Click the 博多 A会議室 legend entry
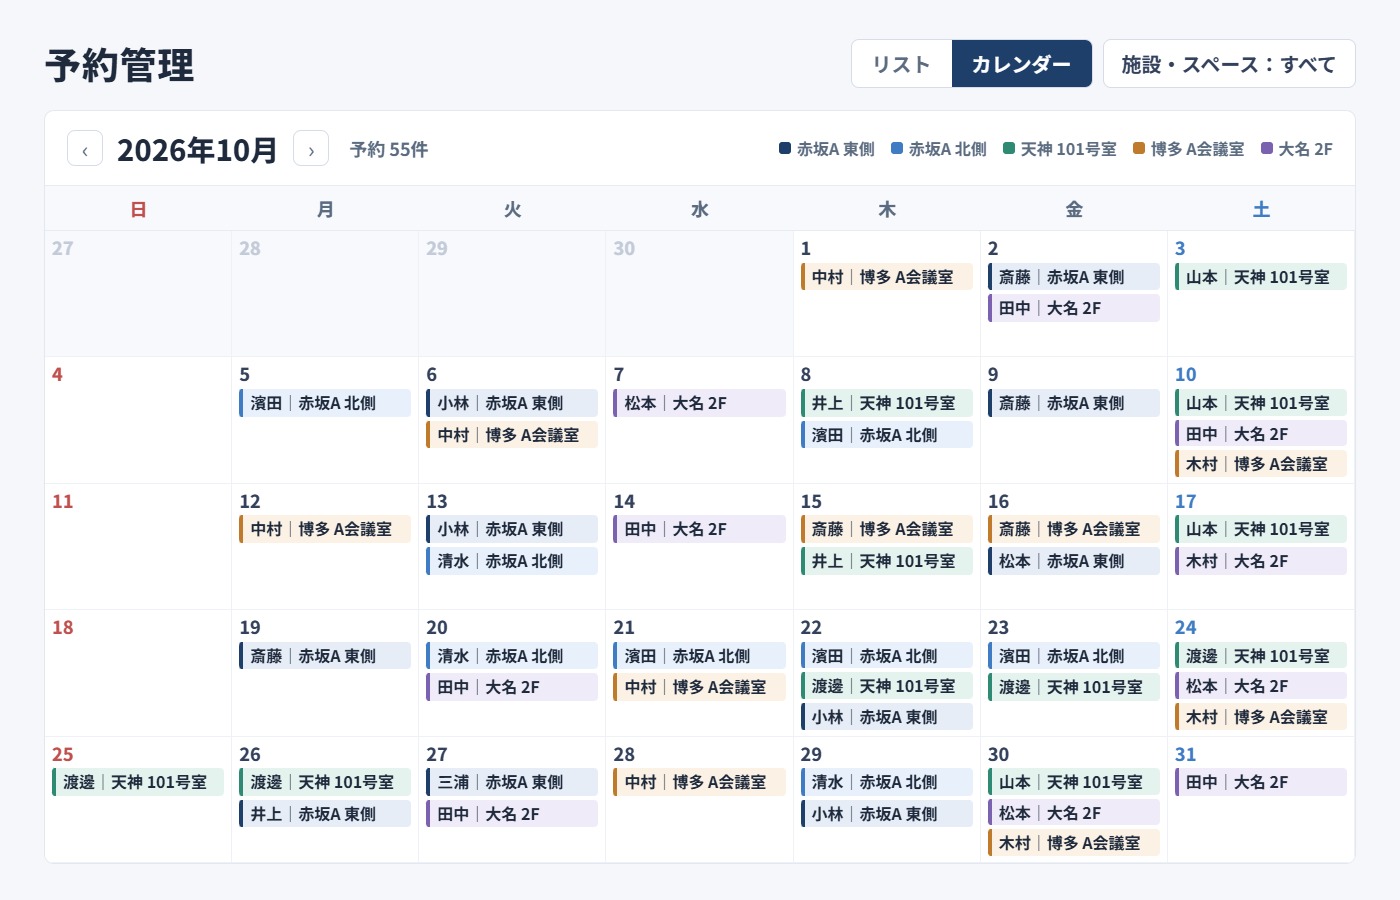 1189,149
